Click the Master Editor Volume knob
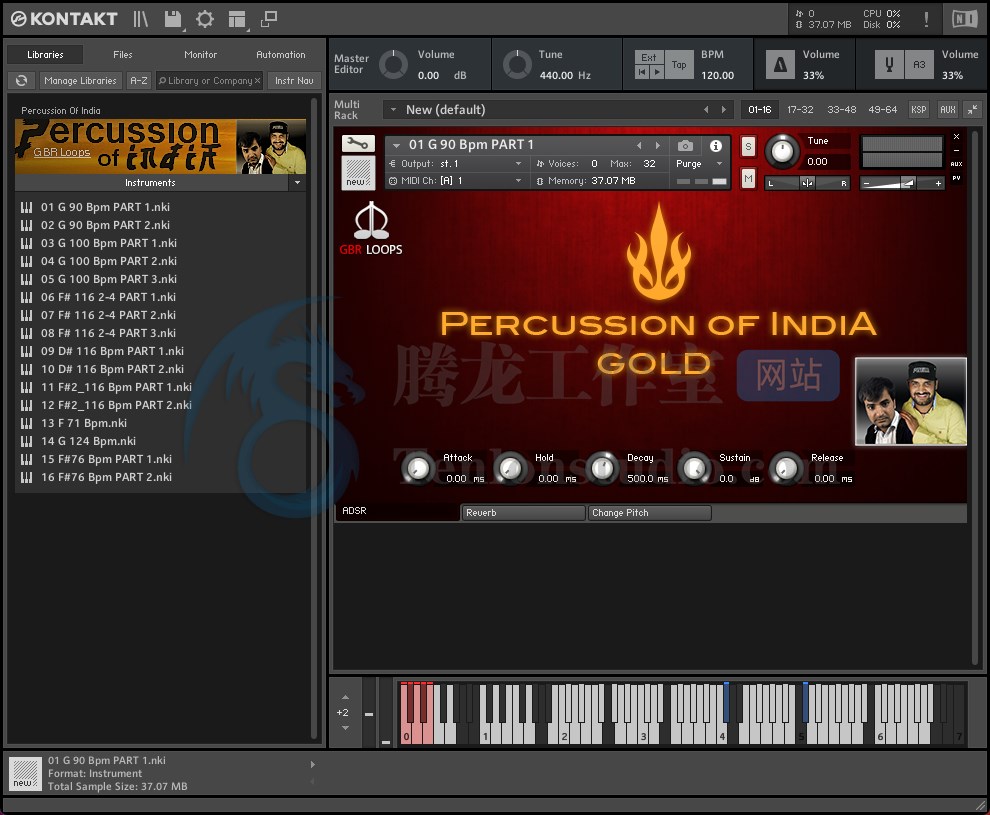This screenshot has width=990, height=815. tap(393, 64)
